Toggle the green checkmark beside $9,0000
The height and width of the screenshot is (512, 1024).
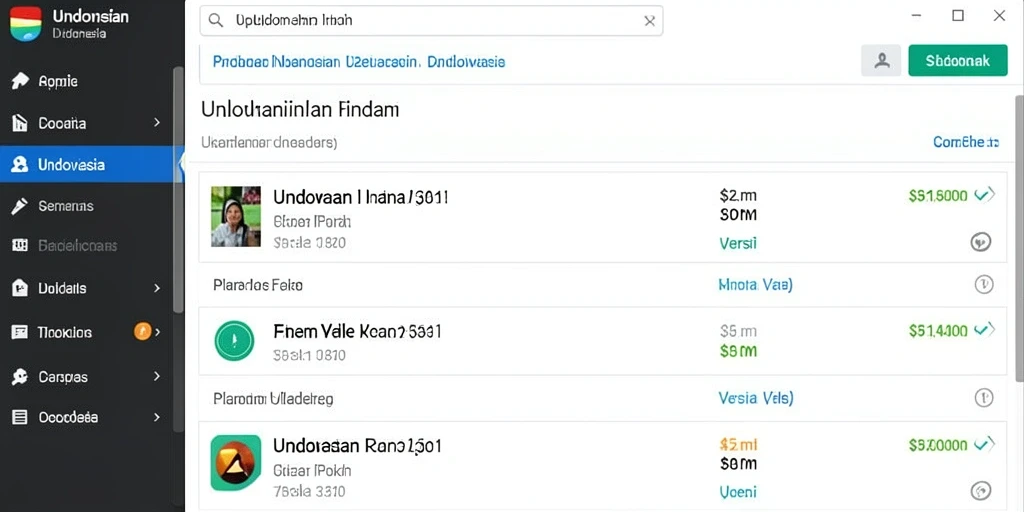coord(984,445)
